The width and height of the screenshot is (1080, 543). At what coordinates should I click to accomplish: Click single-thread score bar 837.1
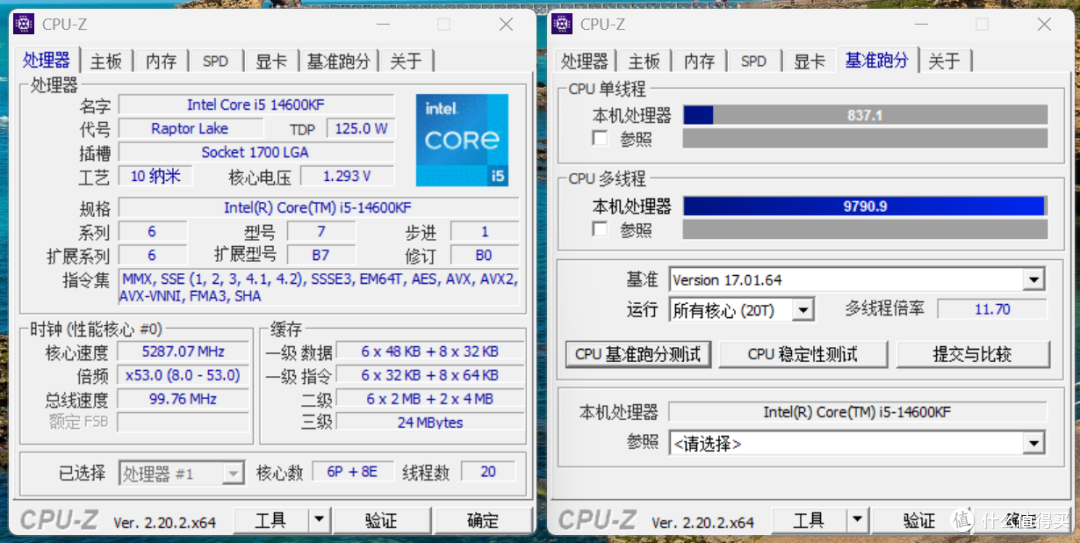pos(865,115)
